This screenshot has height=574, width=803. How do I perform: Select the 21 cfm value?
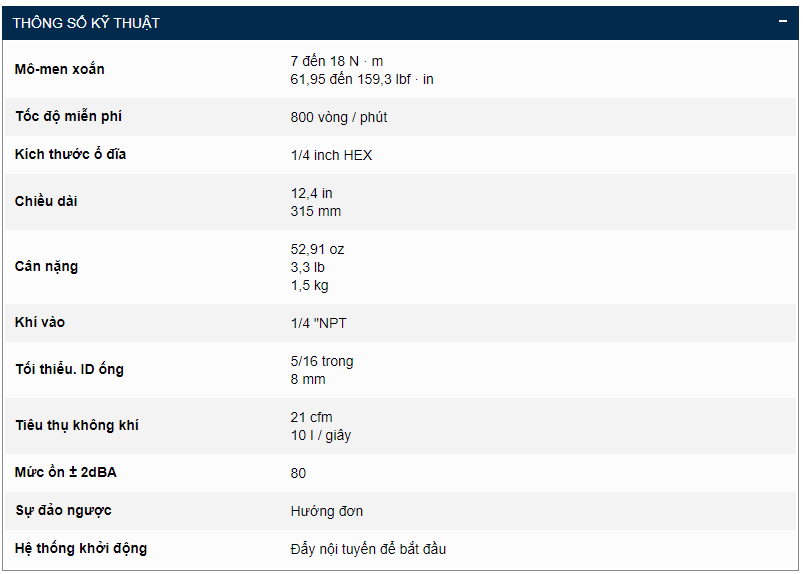click(x=312, y=417)
